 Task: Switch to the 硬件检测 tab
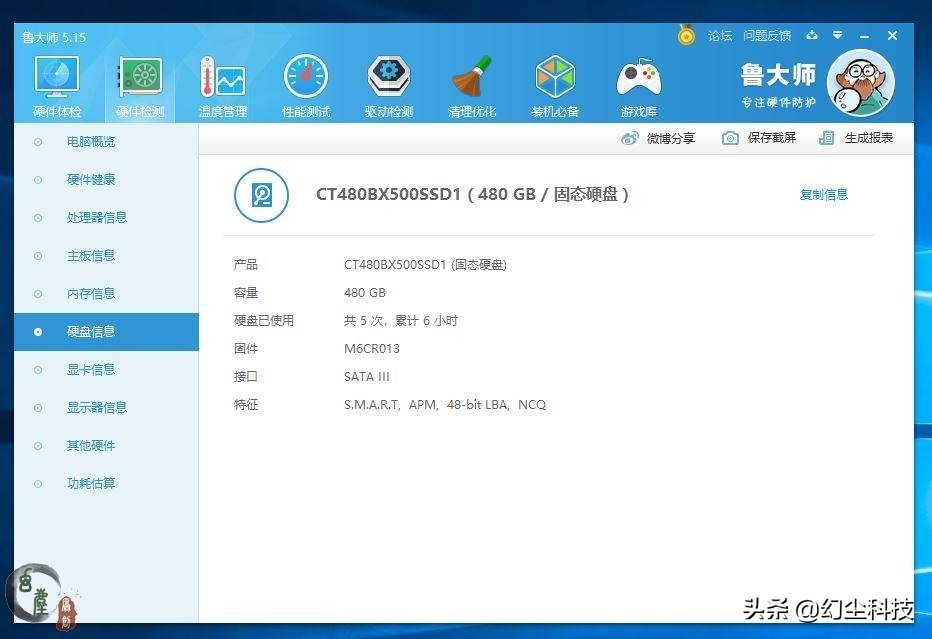(140, 80)
